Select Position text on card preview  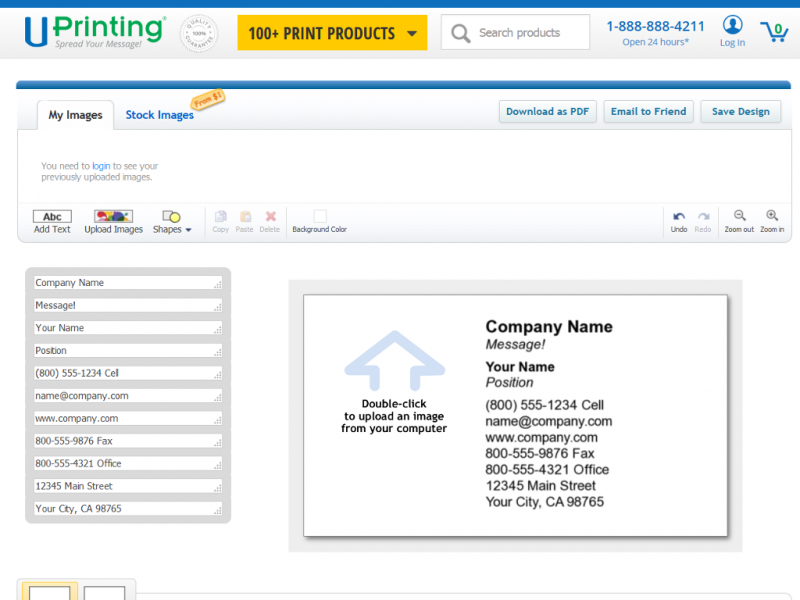pyautogui.click(x=509, y=383)
